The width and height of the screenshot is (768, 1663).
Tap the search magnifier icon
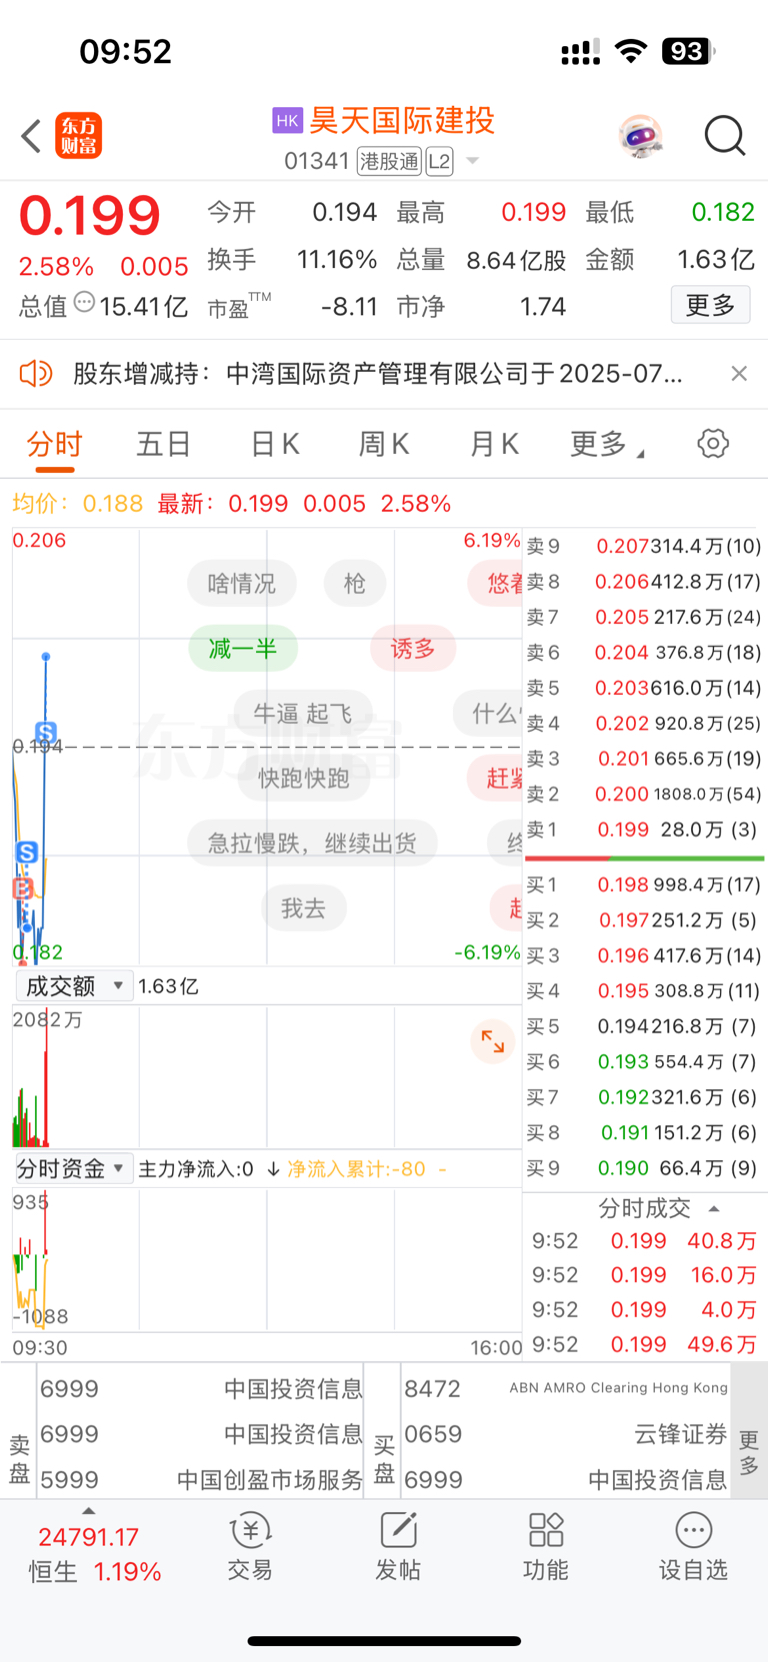click(725, 136)
